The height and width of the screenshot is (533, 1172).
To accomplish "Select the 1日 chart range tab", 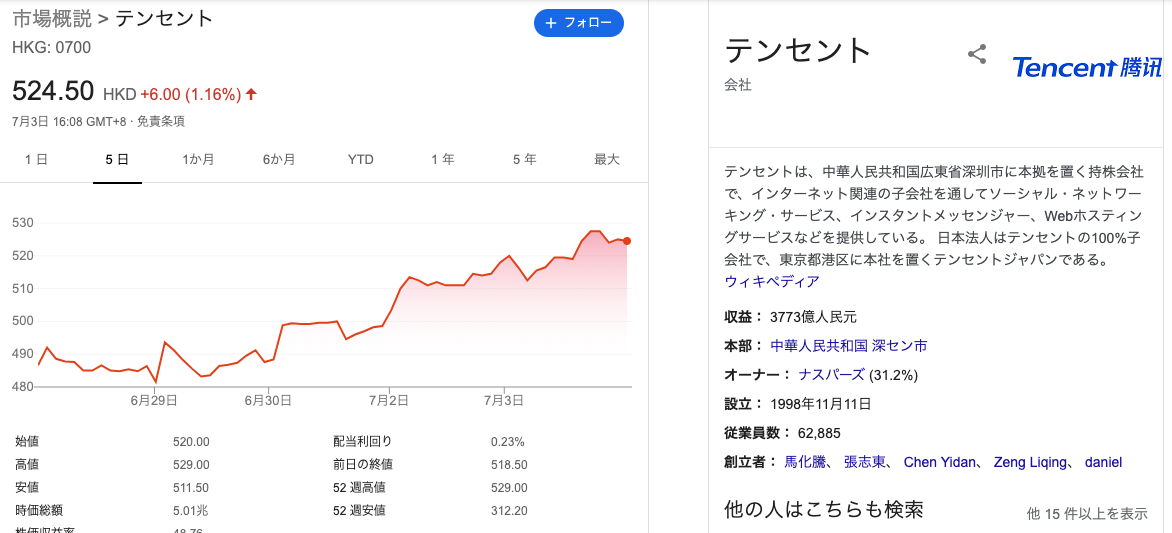I will [36, 159].
